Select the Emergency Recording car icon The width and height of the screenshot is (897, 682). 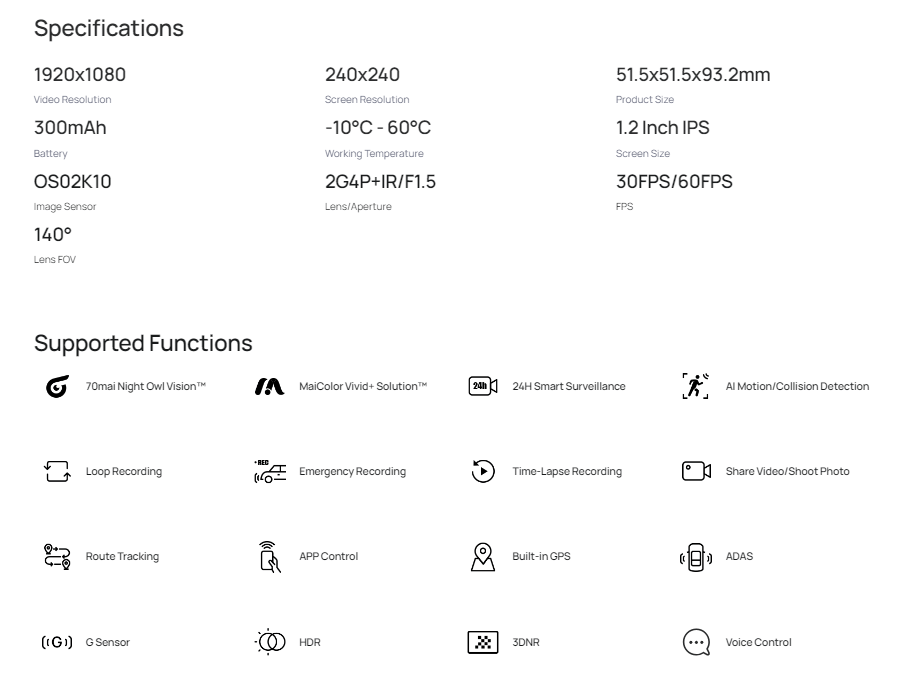click(x=268, y=471)
